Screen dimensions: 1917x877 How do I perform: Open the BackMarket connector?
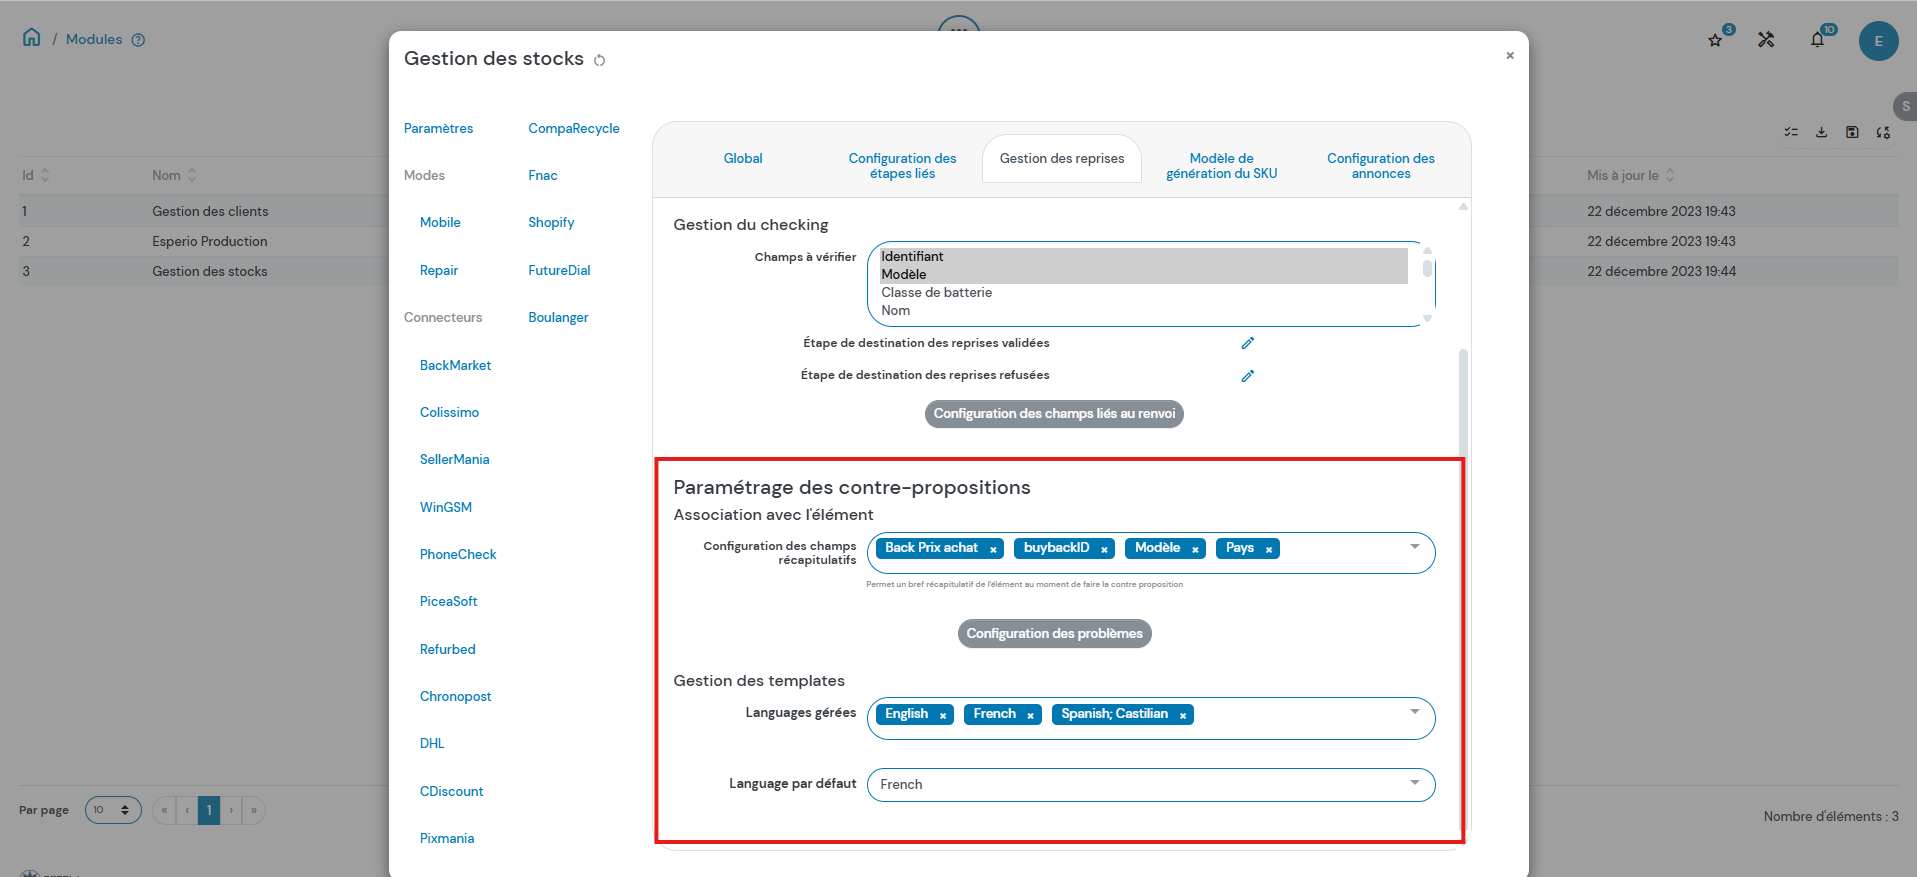point(455,365)
